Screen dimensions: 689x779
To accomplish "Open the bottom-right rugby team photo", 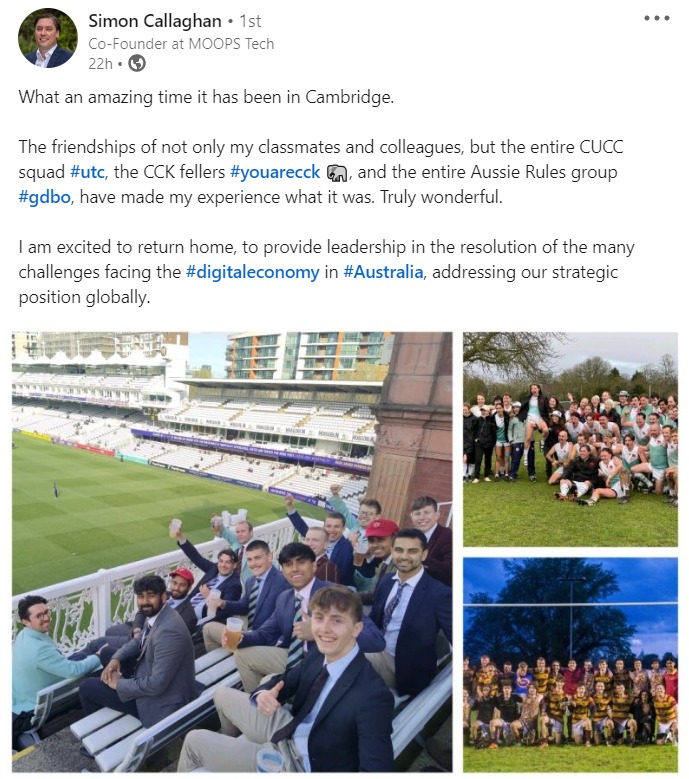I will [x=569, y=664].
